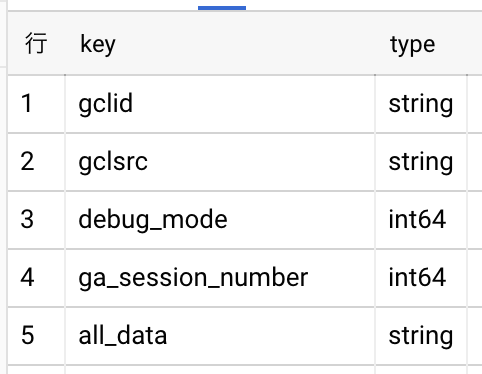This screenshot has height=374, width=482.
Task: Select the gclid key cell
Action: click(x=220, y=104)
